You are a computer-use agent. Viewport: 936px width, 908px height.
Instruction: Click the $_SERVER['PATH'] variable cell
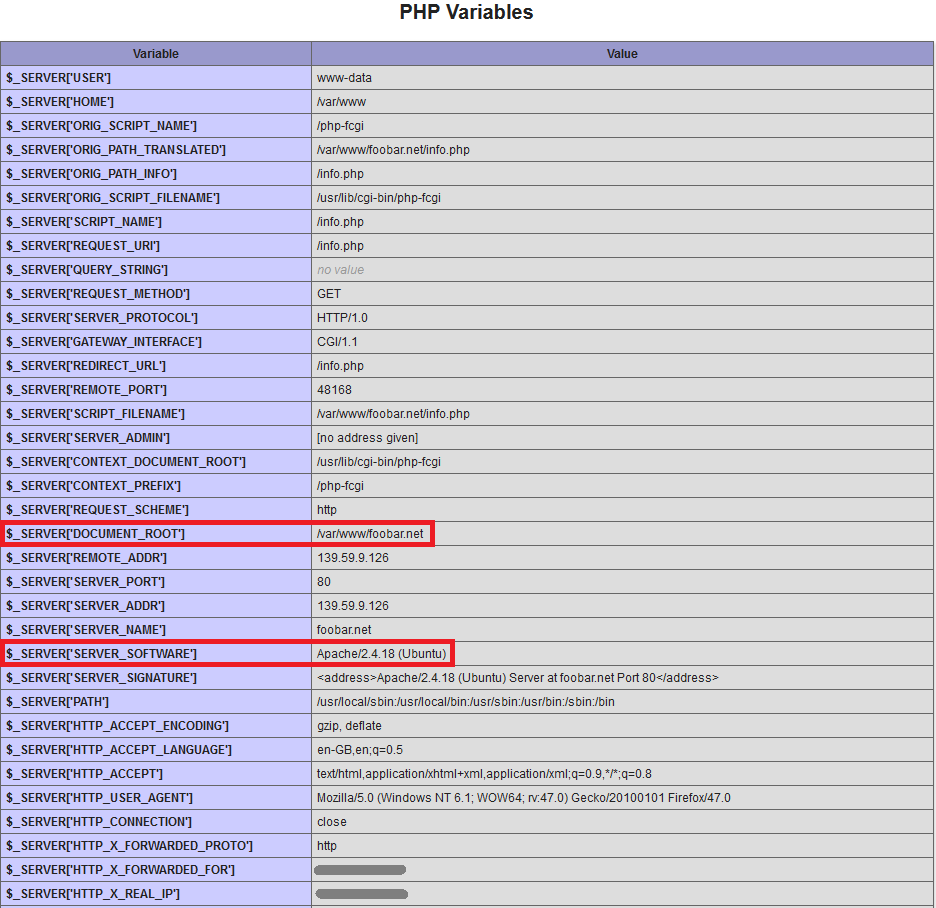[156, 701]
